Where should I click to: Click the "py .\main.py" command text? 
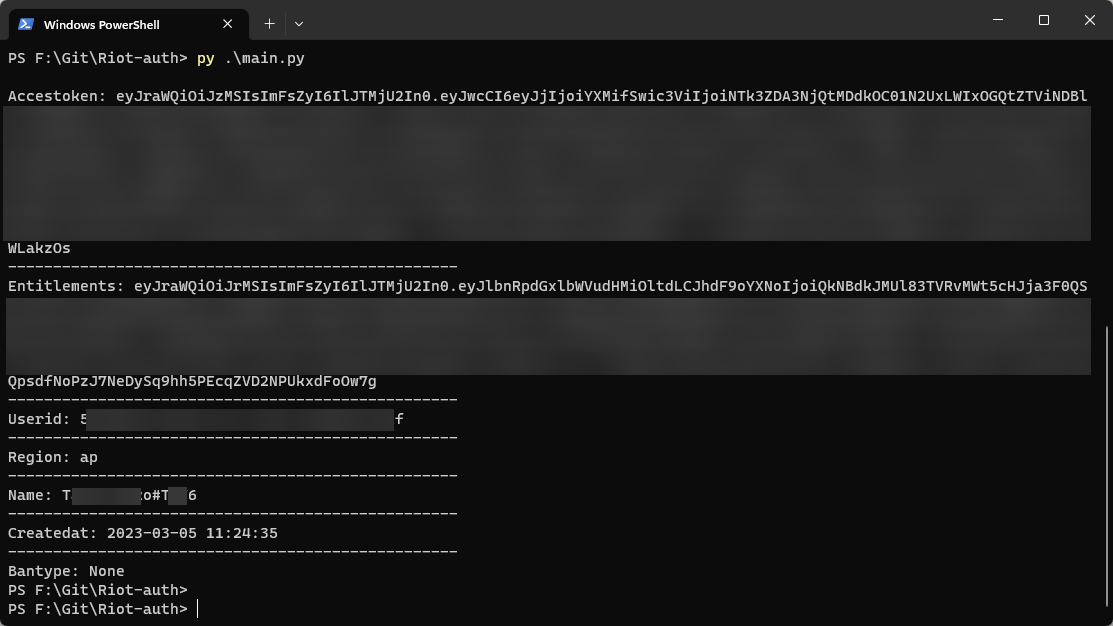pyautogui.click(x=251, y=58)
